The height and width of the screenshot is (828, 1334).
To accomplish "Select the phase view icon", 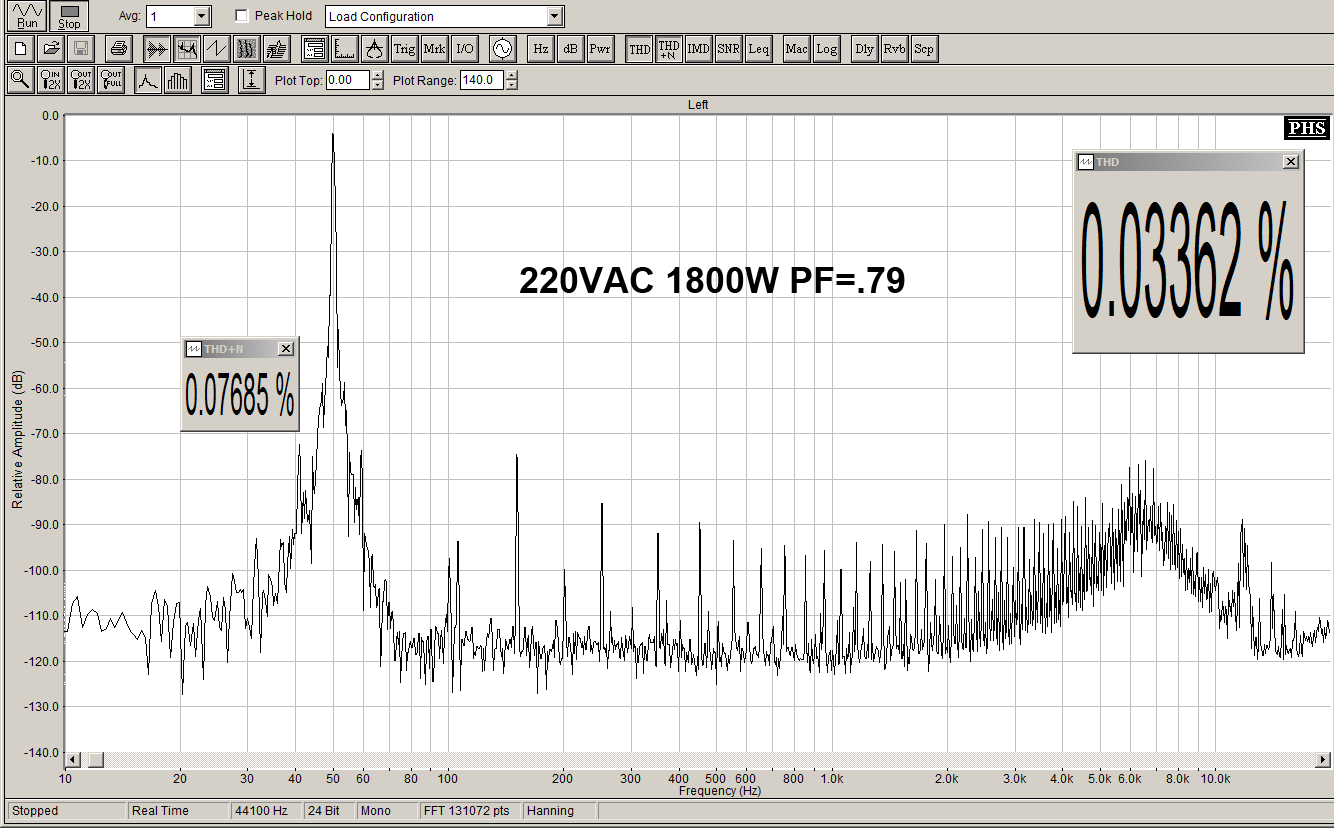I will point(216,48).
